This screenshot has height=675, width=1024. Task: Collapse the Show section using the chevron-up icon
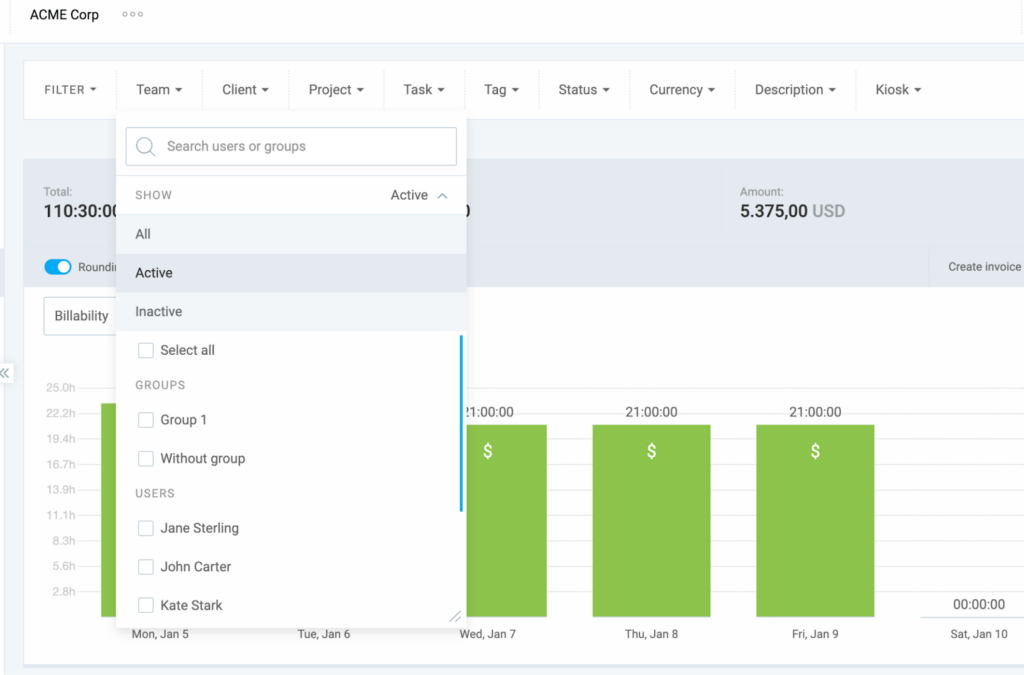(x=443, y=196)
